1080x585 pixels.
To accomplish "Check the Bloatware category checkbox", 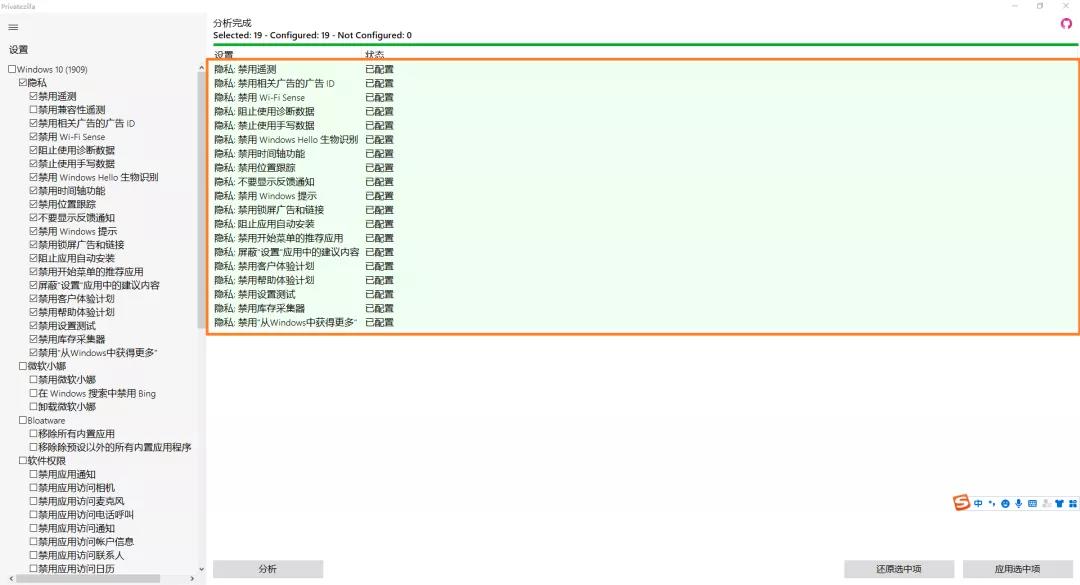I will (23, 420).
